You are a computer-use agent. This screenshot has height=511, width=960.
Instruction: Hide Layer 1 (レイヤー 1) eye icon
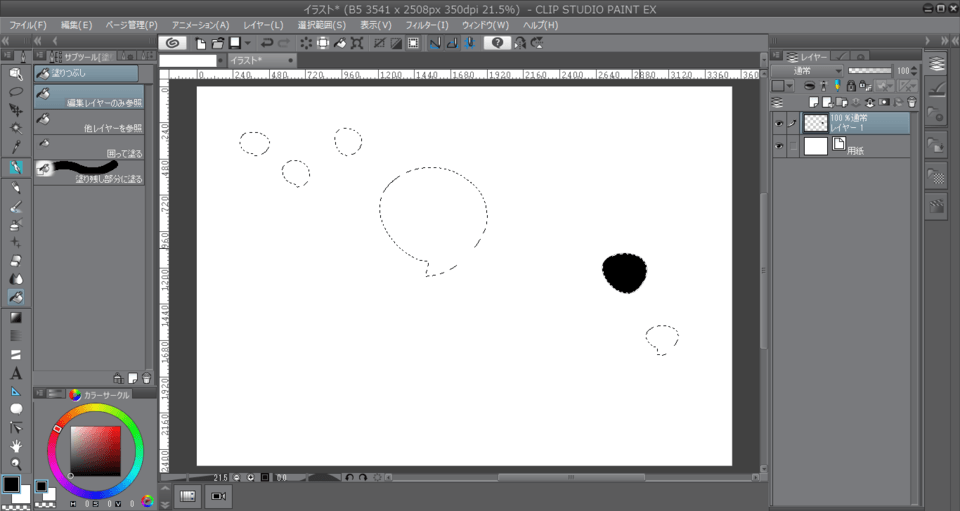click(778, 123)
